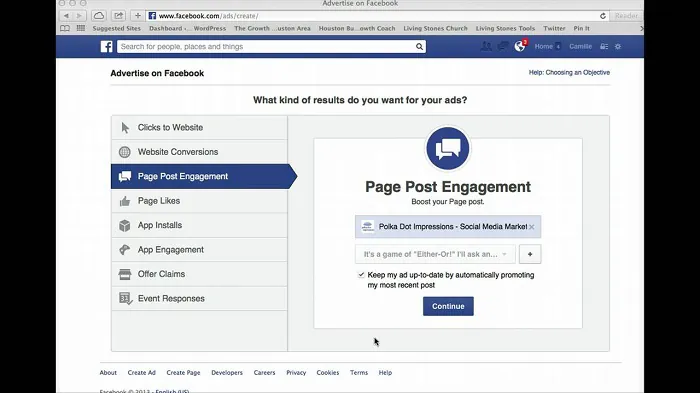
Task: Open Facebook messages icon
Action: pos(503,46)
